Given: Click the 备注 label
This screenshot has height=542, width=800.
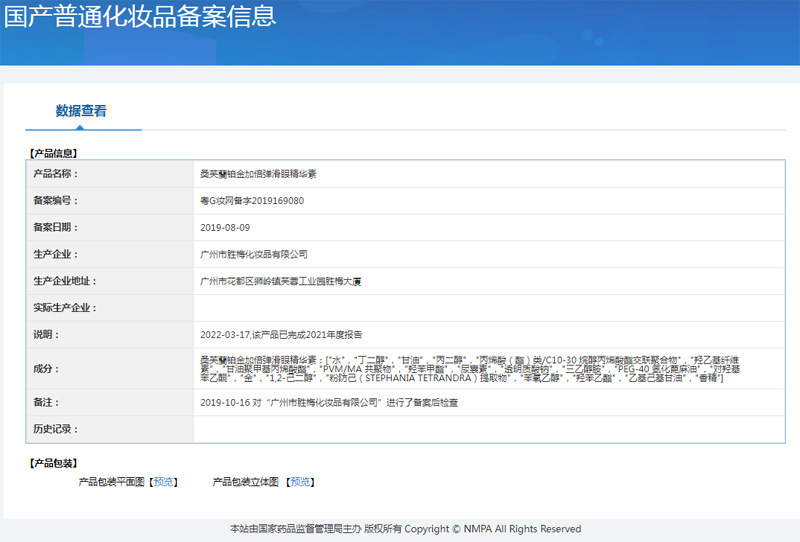Looking at the screenshot, I should (46, 402).
